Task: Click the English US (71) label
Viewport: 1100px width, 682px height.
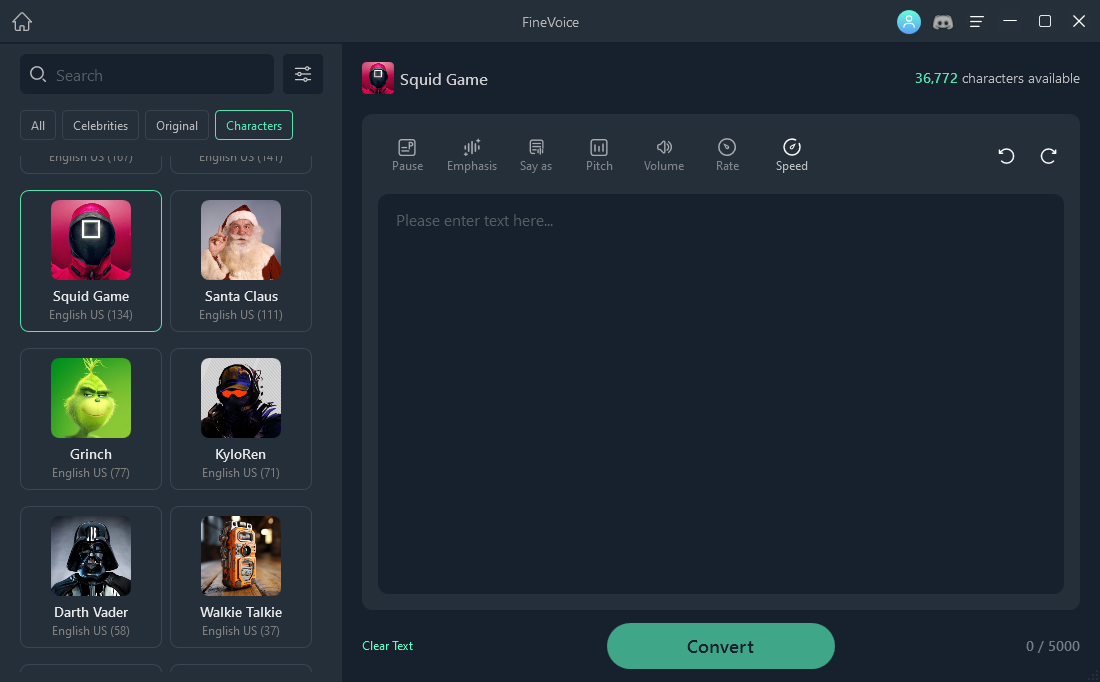Action: [241, 473]
